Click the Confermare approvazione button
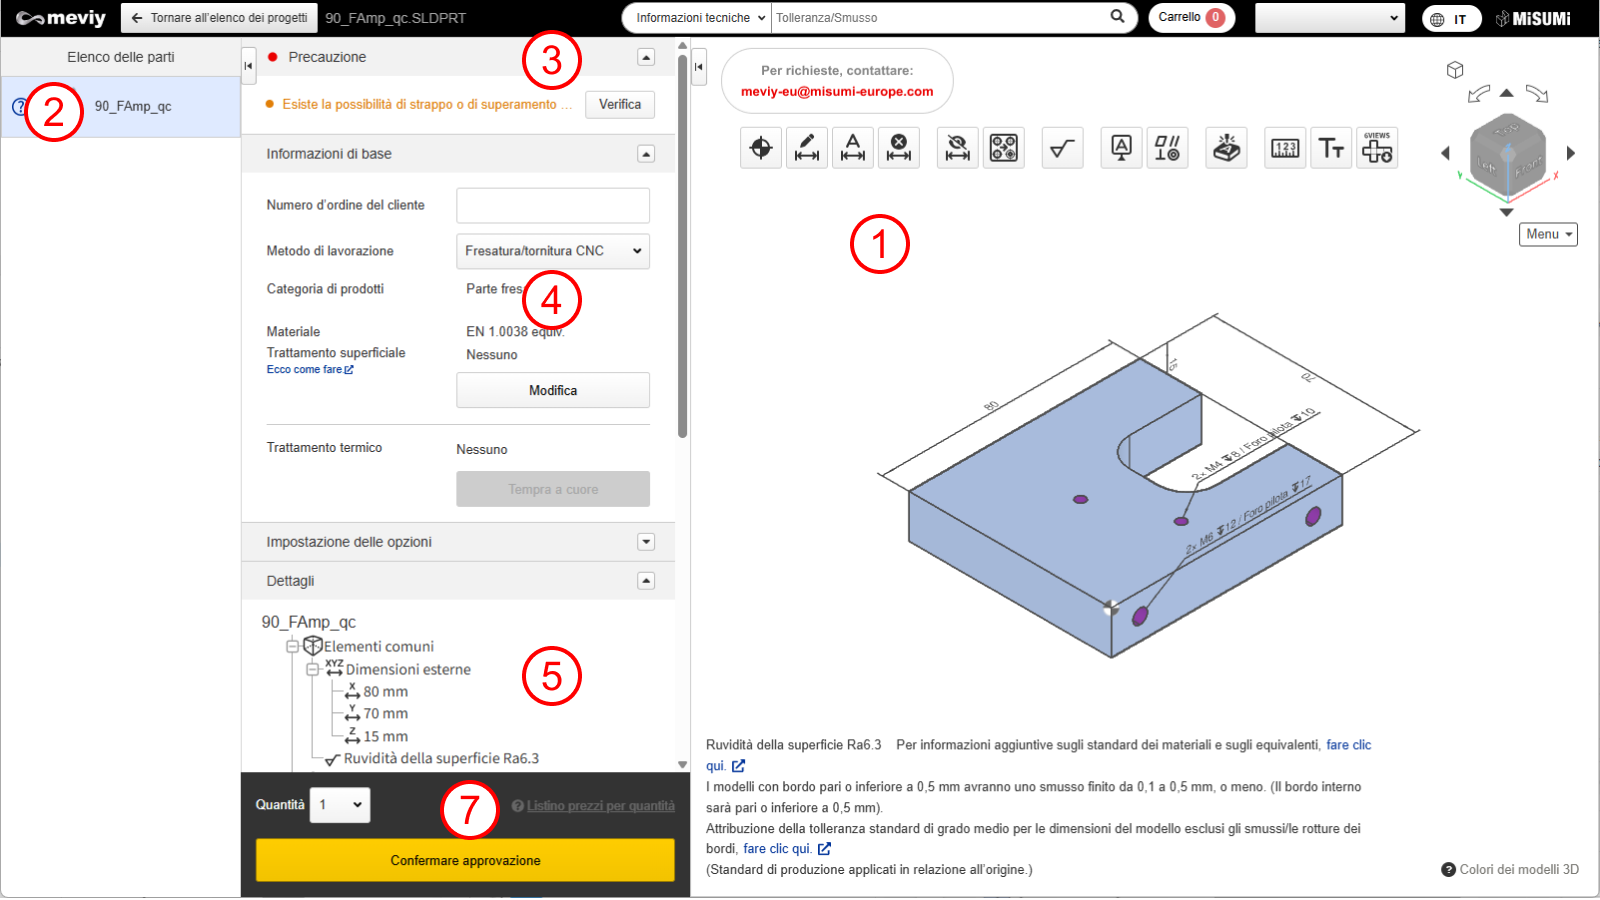Viewport: 1600px width, 900px height. (x=465, y=860)
